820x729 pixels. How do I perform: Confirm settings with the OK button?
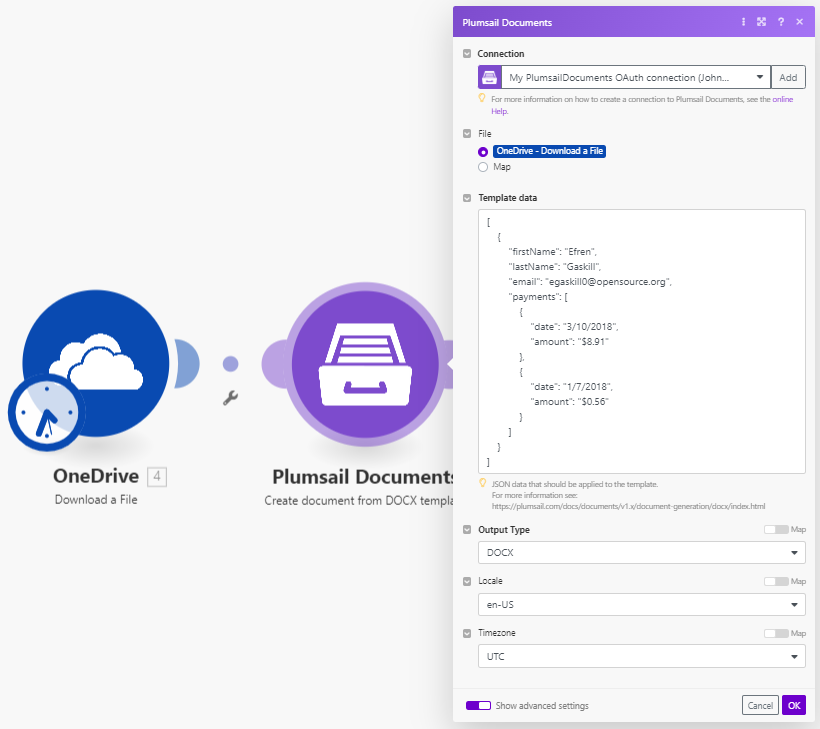(794, 705)
